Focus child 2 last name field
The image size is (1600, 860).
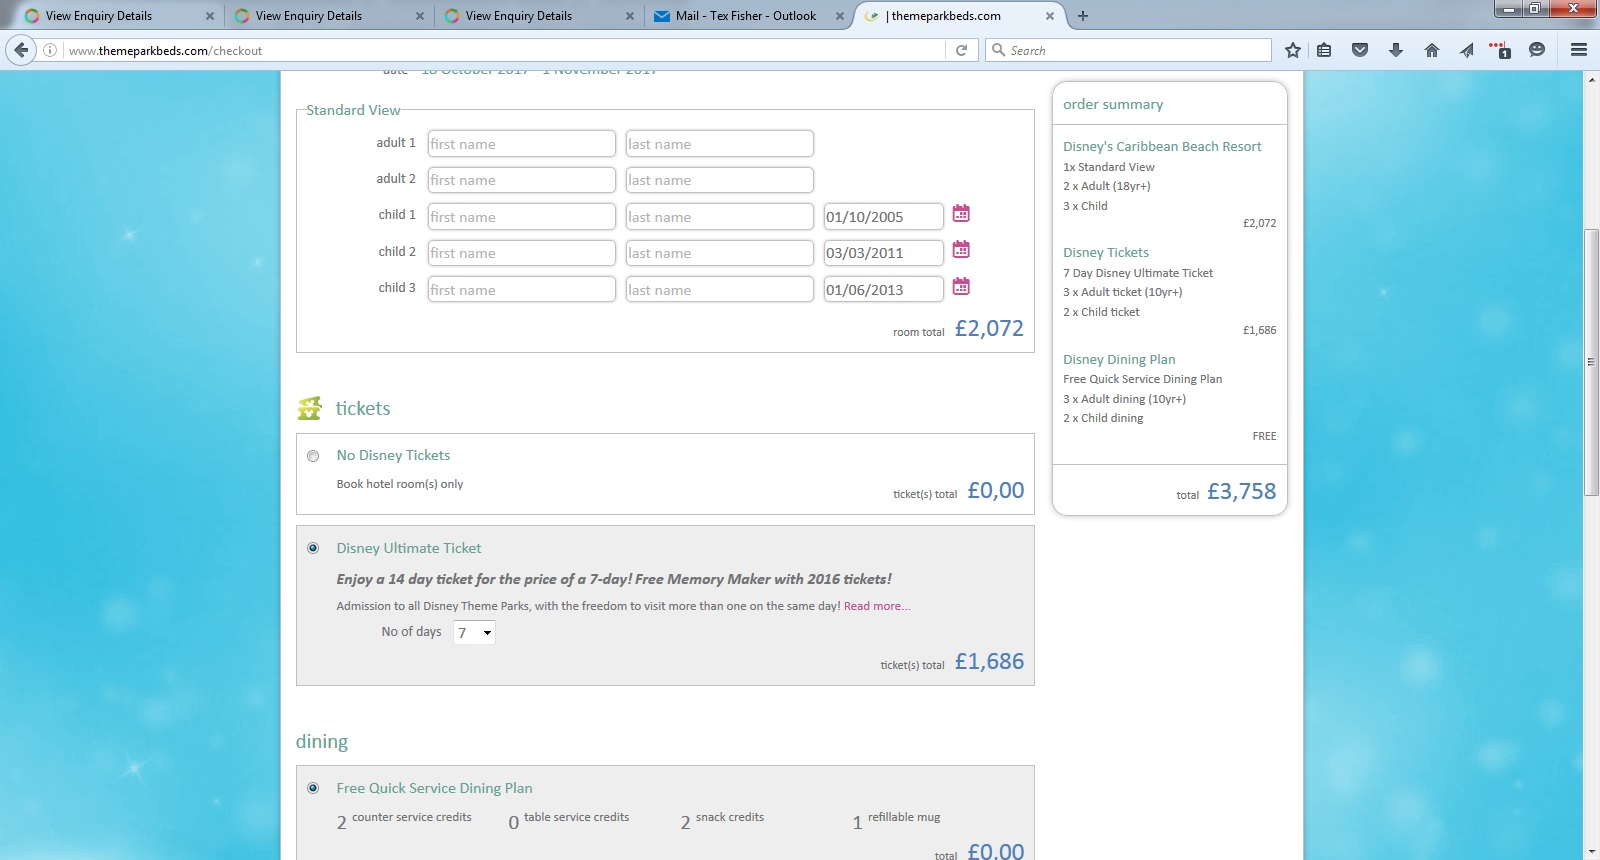pos(719,253)
